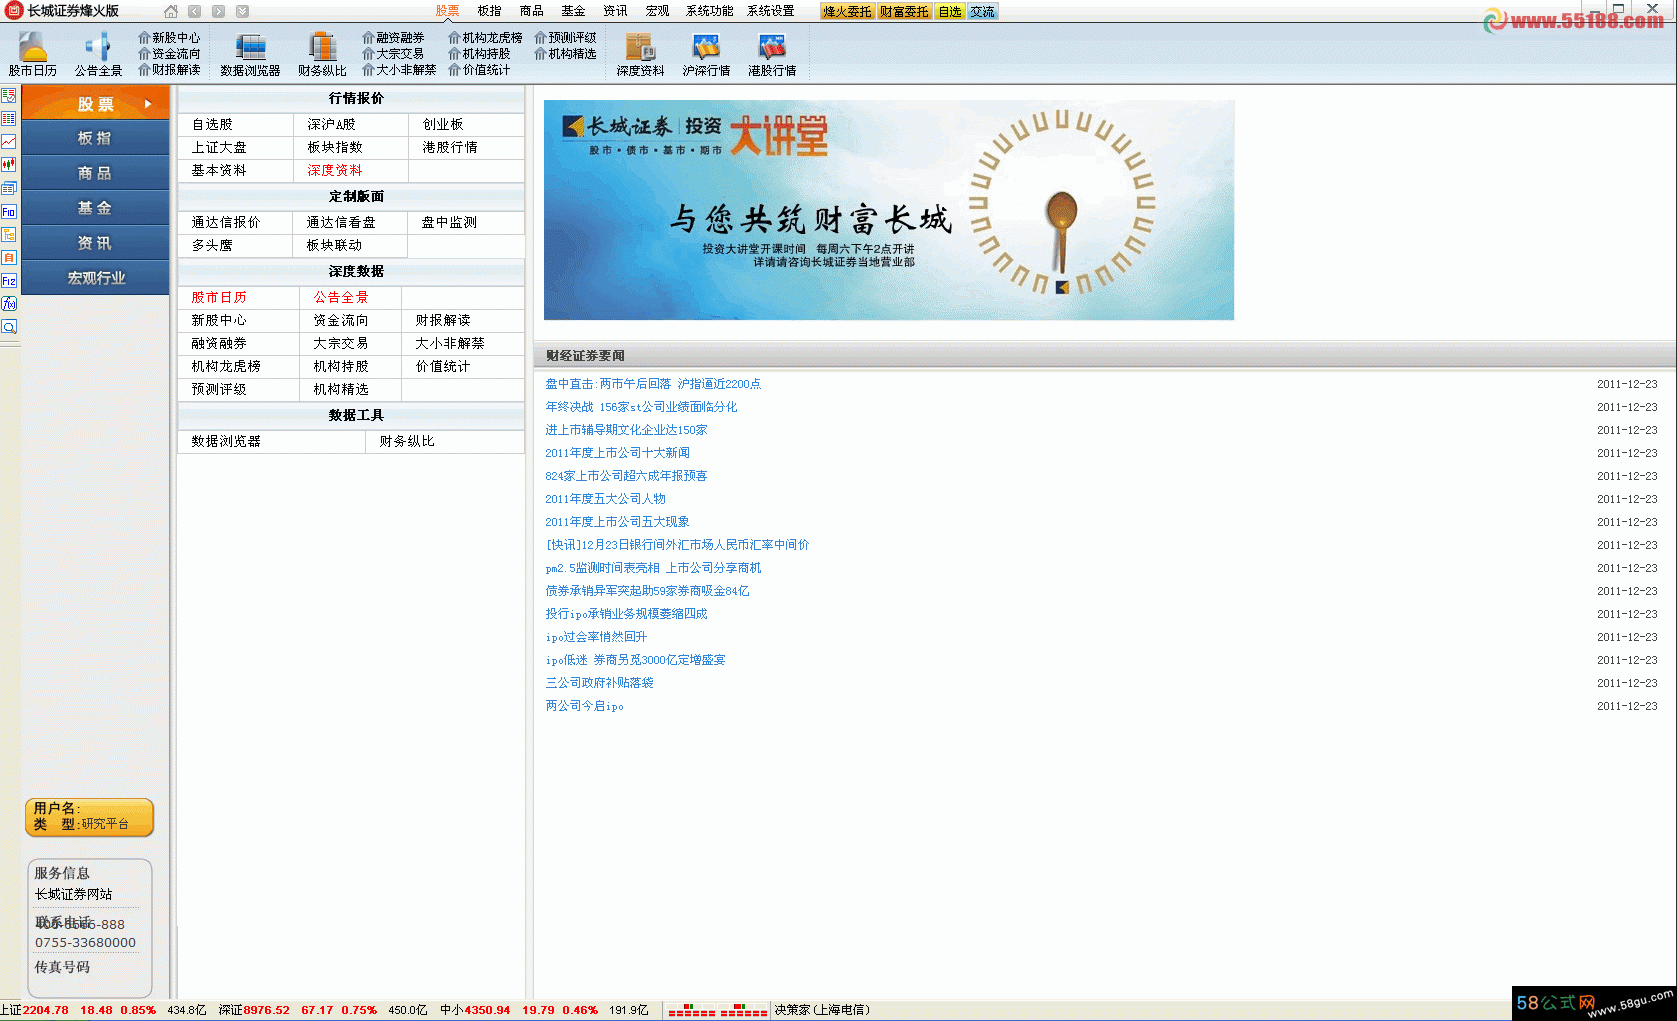Navigate back with the left arrow icon
Screen dimensions: 1677x1021
[194, 12]
